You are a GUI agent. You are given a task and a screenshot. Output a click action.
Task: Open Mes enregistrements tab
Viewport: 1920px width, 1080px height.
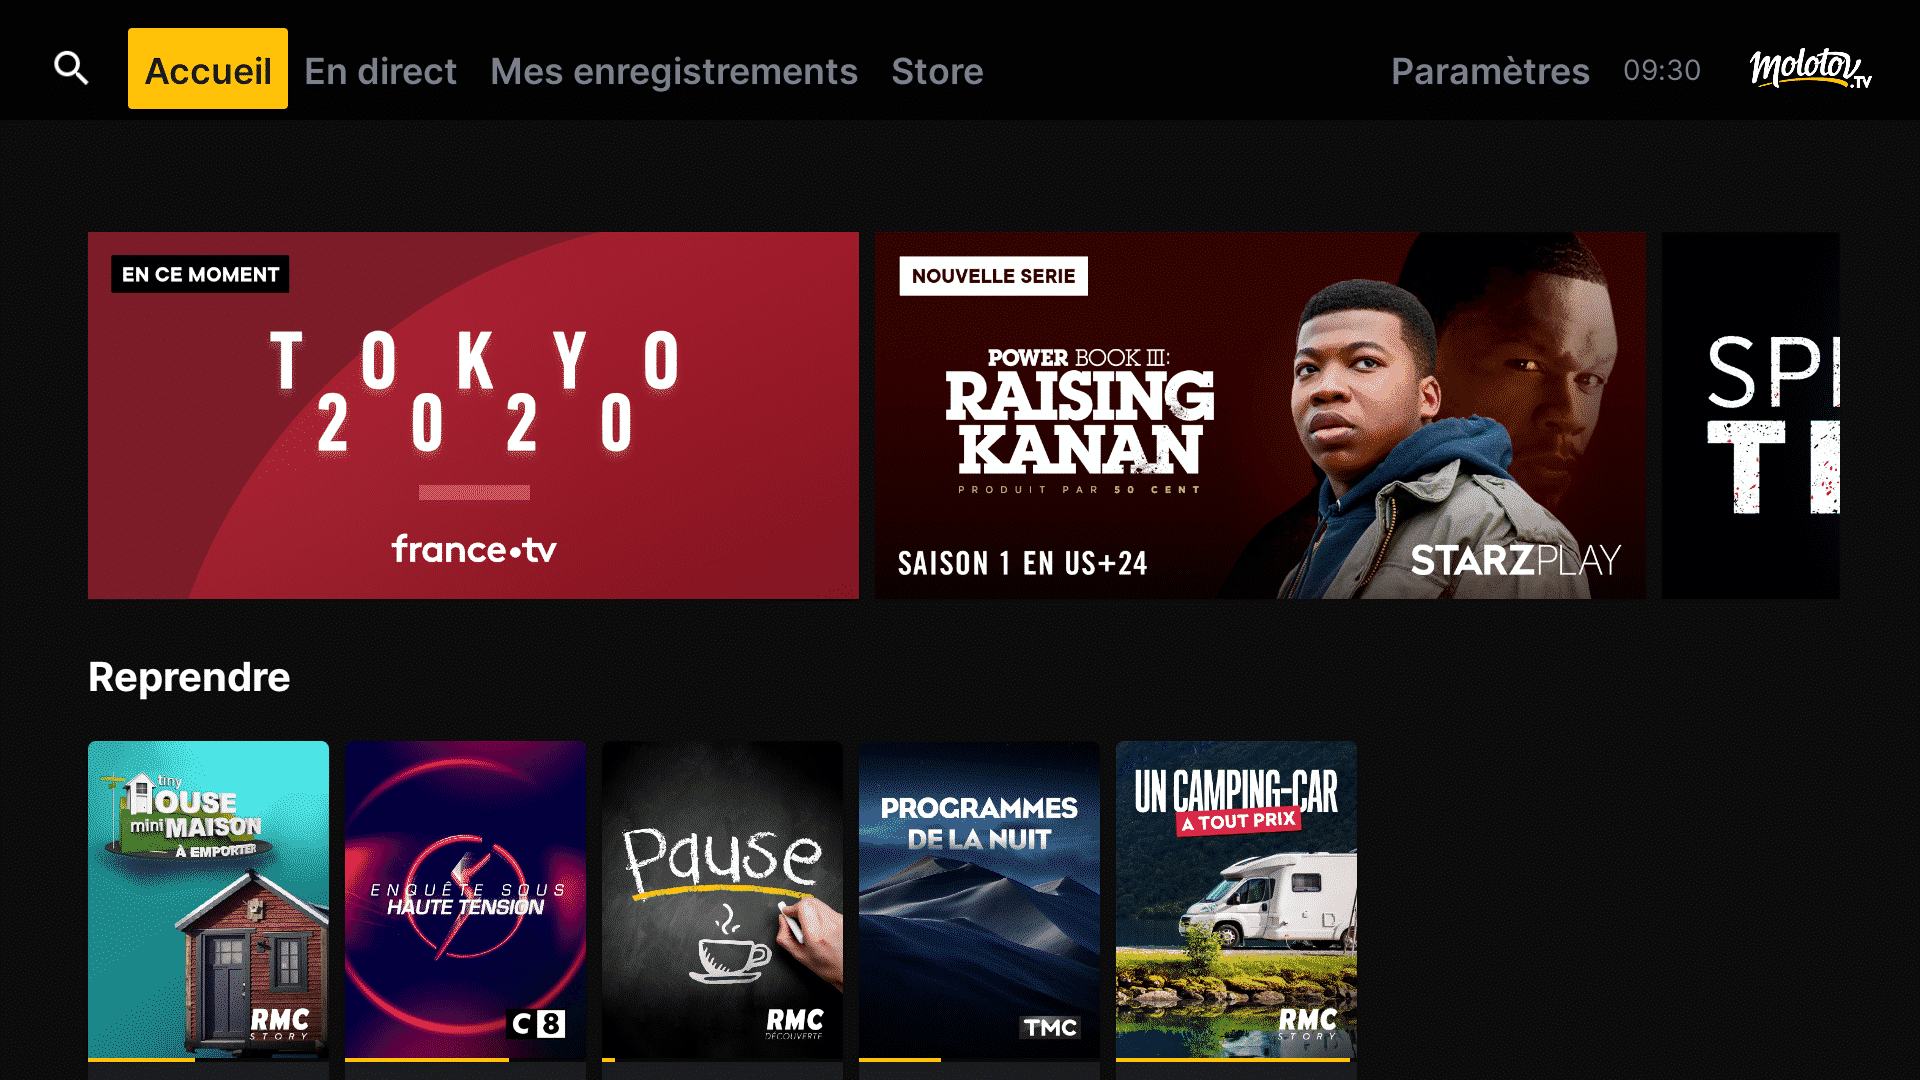[674, 71]
